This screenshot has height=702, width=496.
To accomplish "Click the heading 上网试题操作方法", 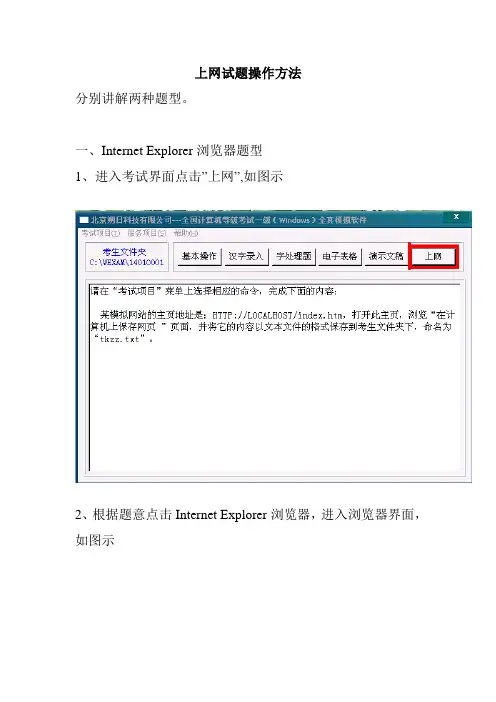I will (x=248, y=73).
